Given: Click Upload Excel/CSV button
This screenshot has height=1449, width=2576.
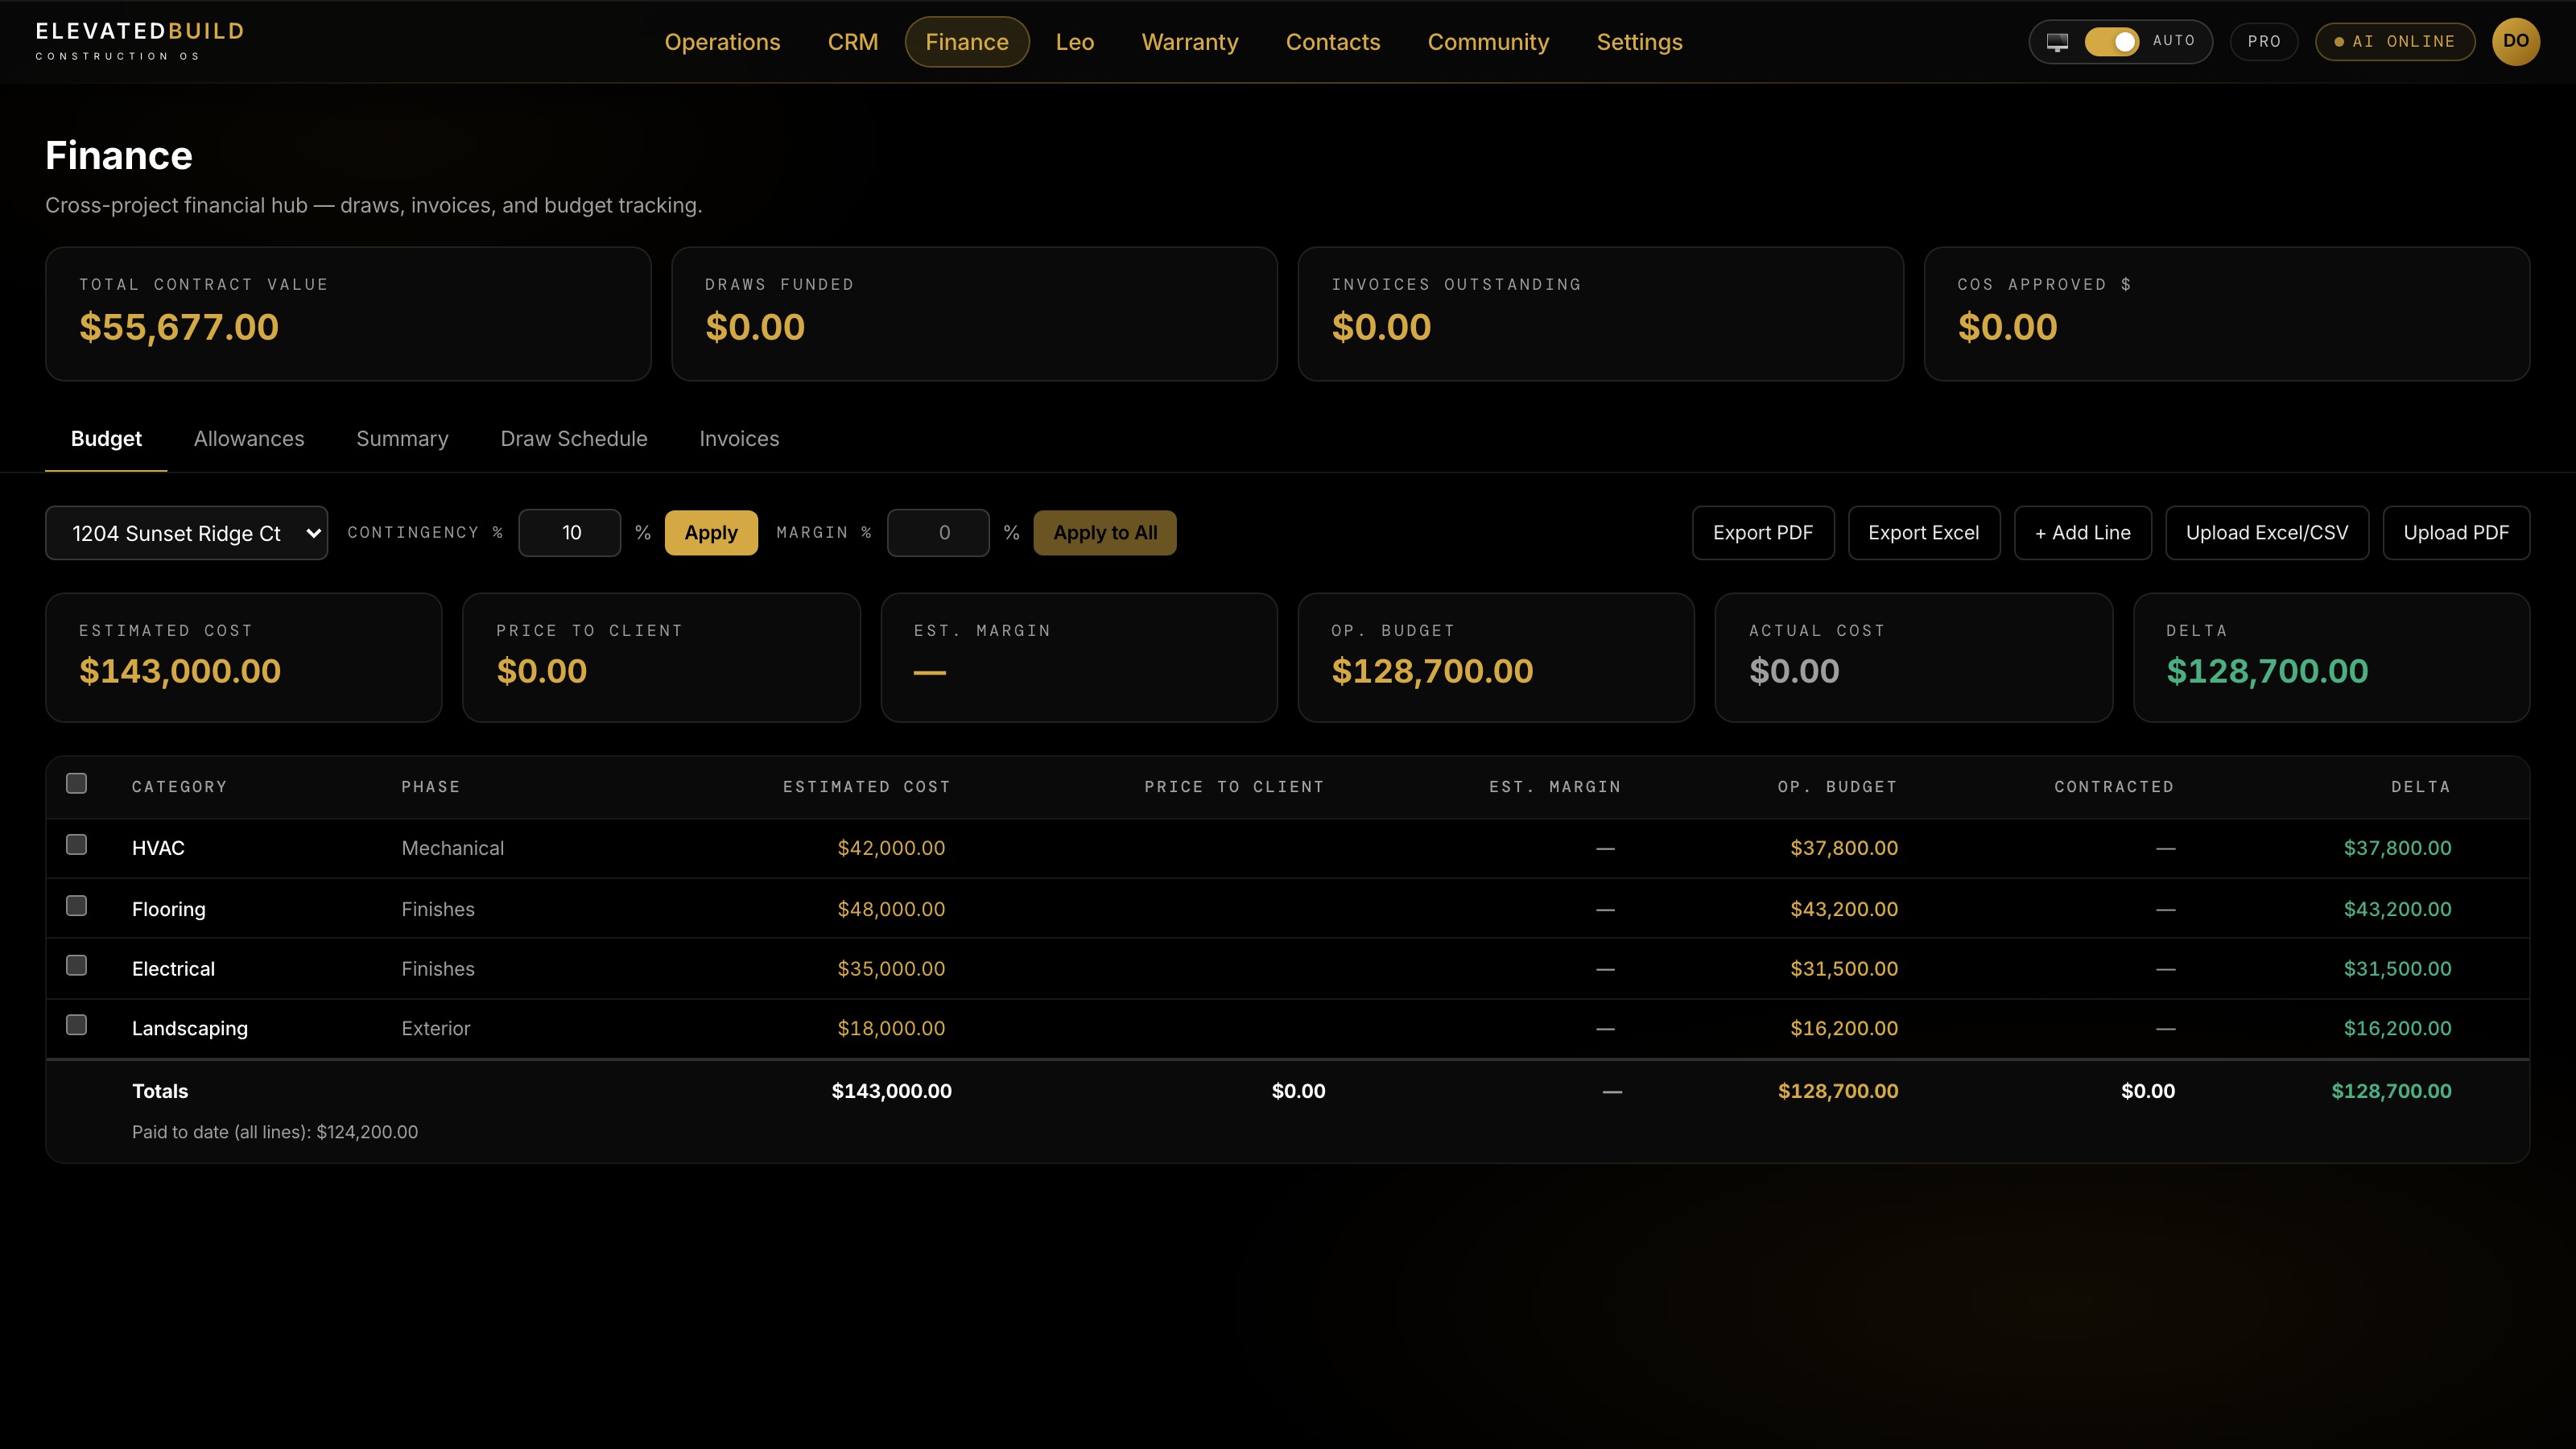Looking at the screenshot, I should [x=2267, y=533].
